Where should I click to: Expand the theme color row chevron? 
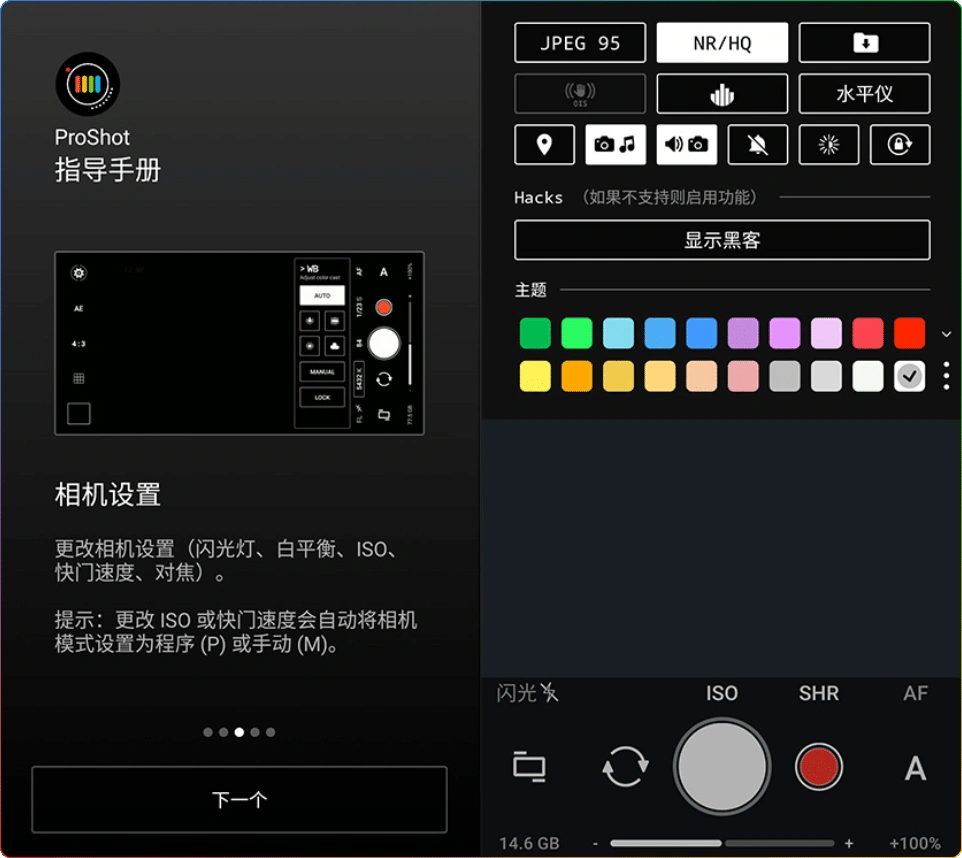[946, 333]
